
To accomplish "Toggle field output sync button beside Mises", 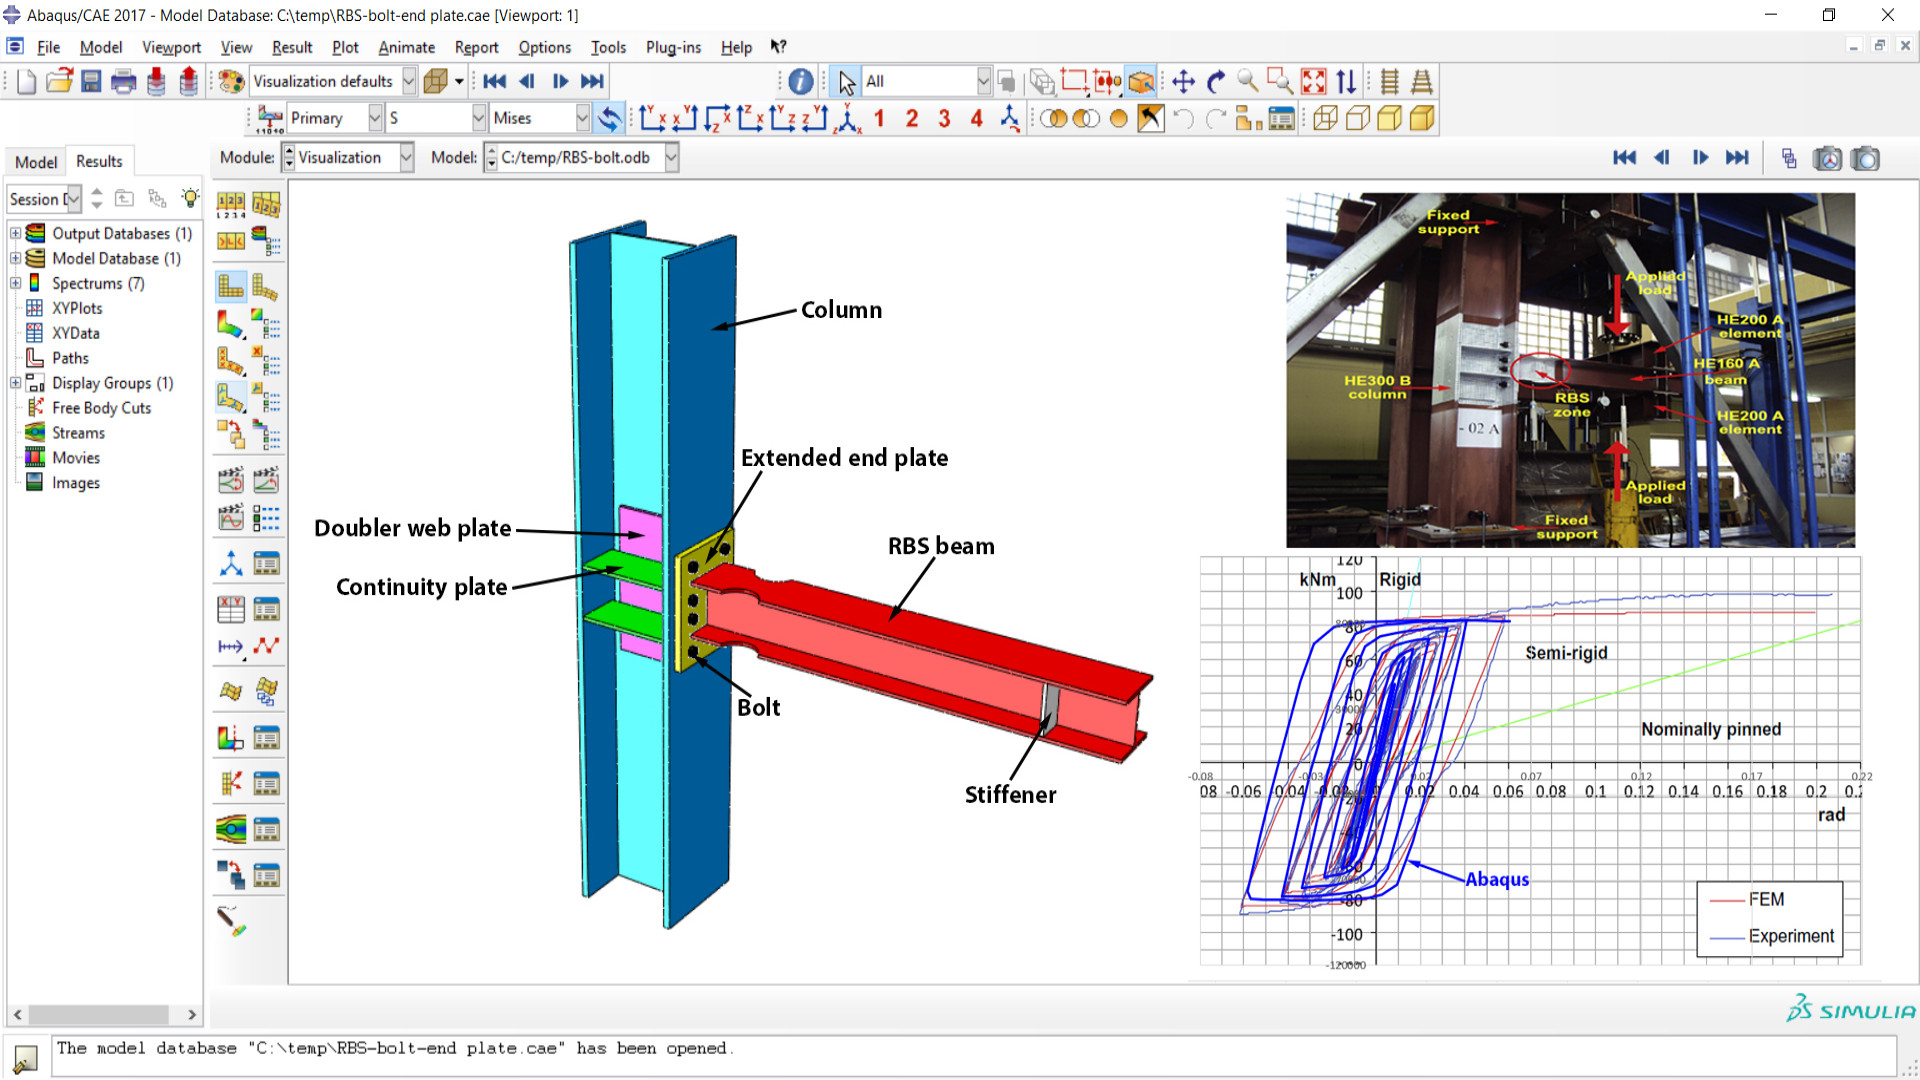I will tap(609, 119).
